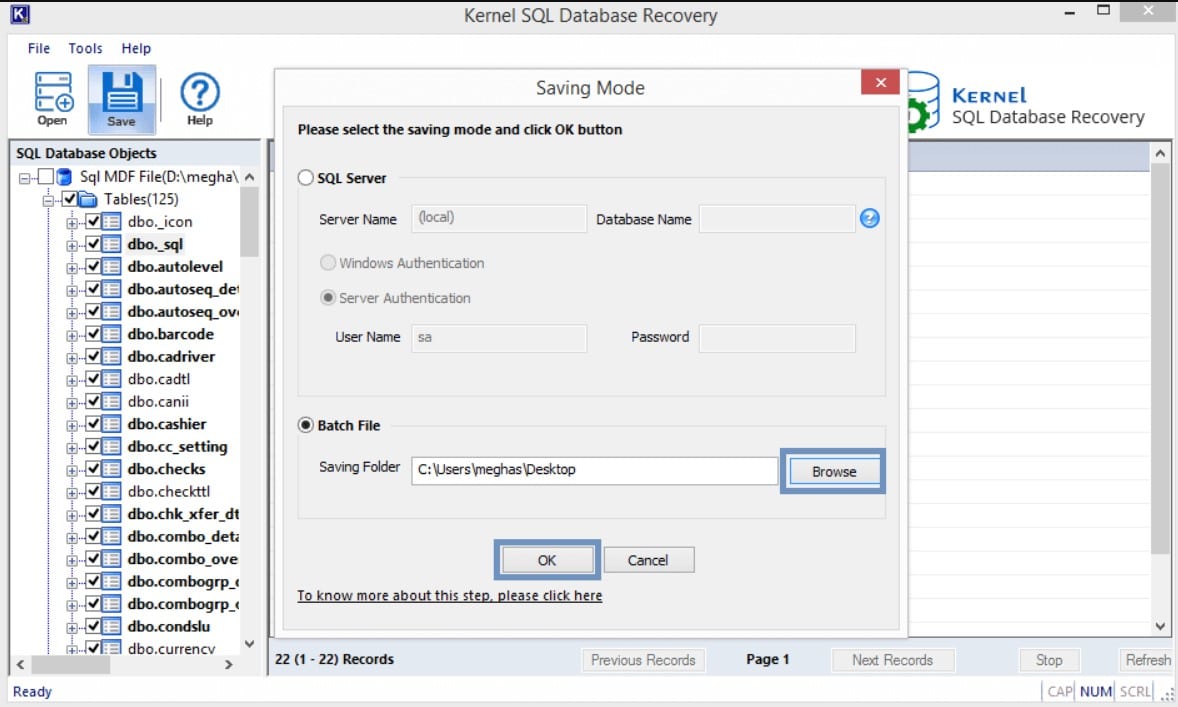This screenshot has width=1178, height=707.
Task: Expand the dbo._sql tree node
Action: tap(72, 246)
